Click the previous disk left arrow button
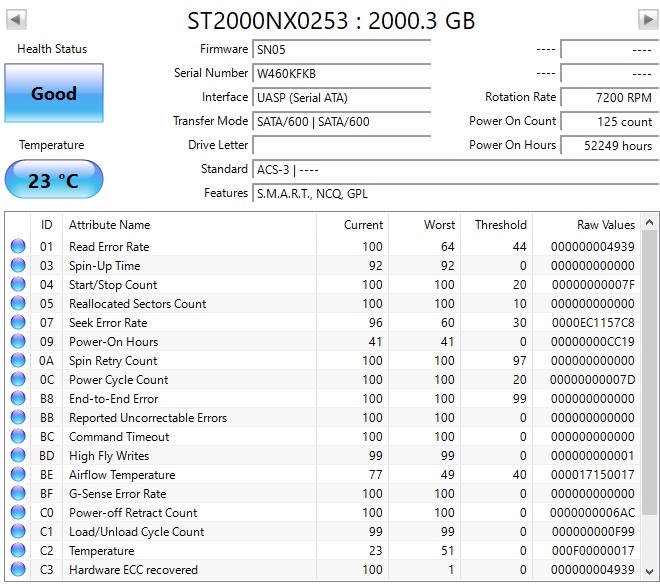 pyautogui.click(x=16, y=20)
